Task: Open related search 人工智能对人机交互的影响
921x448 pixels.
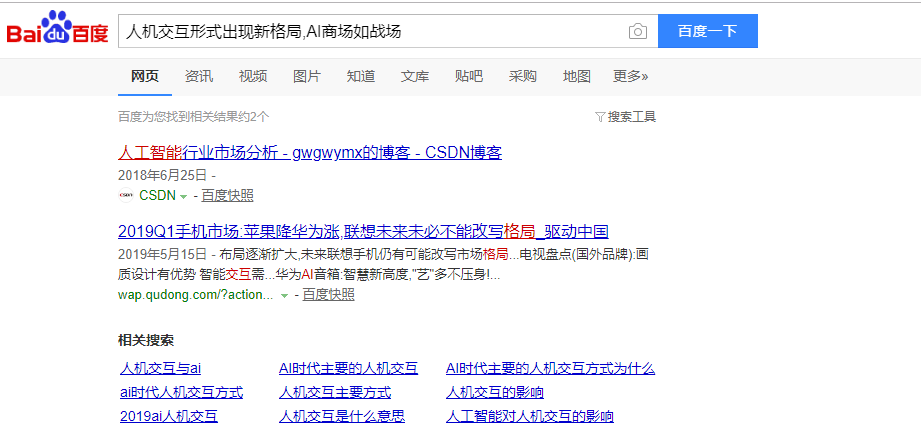Action: (530, 416)
